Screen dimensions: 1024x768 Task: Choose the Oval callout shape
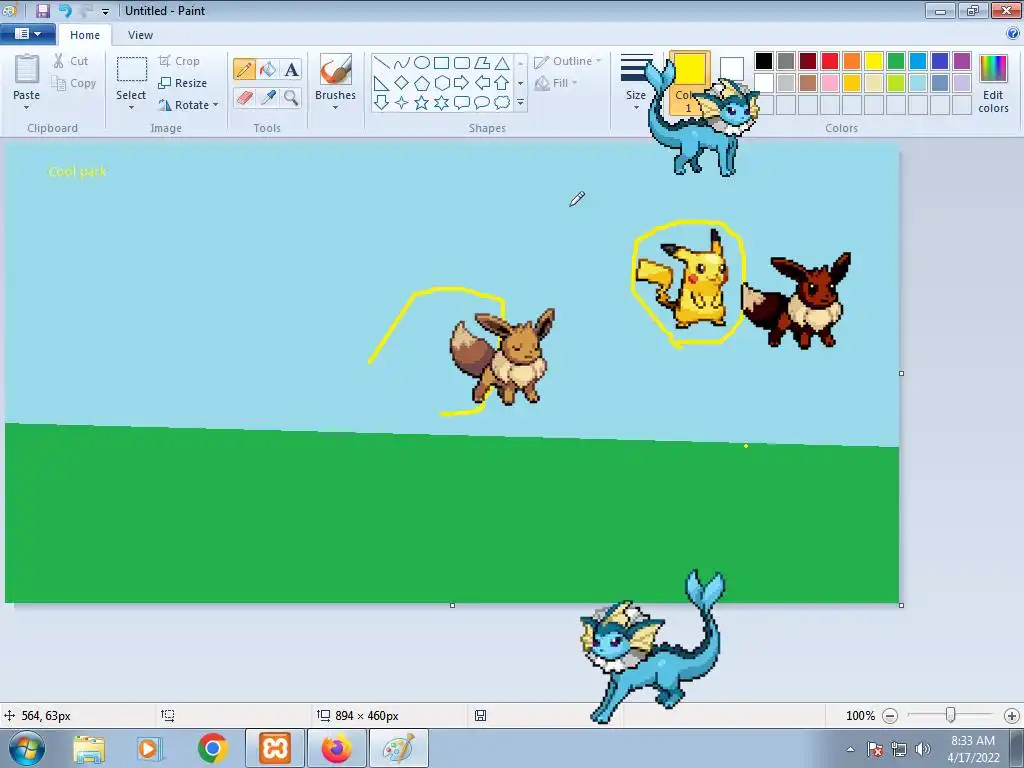(x=482, y=103)
